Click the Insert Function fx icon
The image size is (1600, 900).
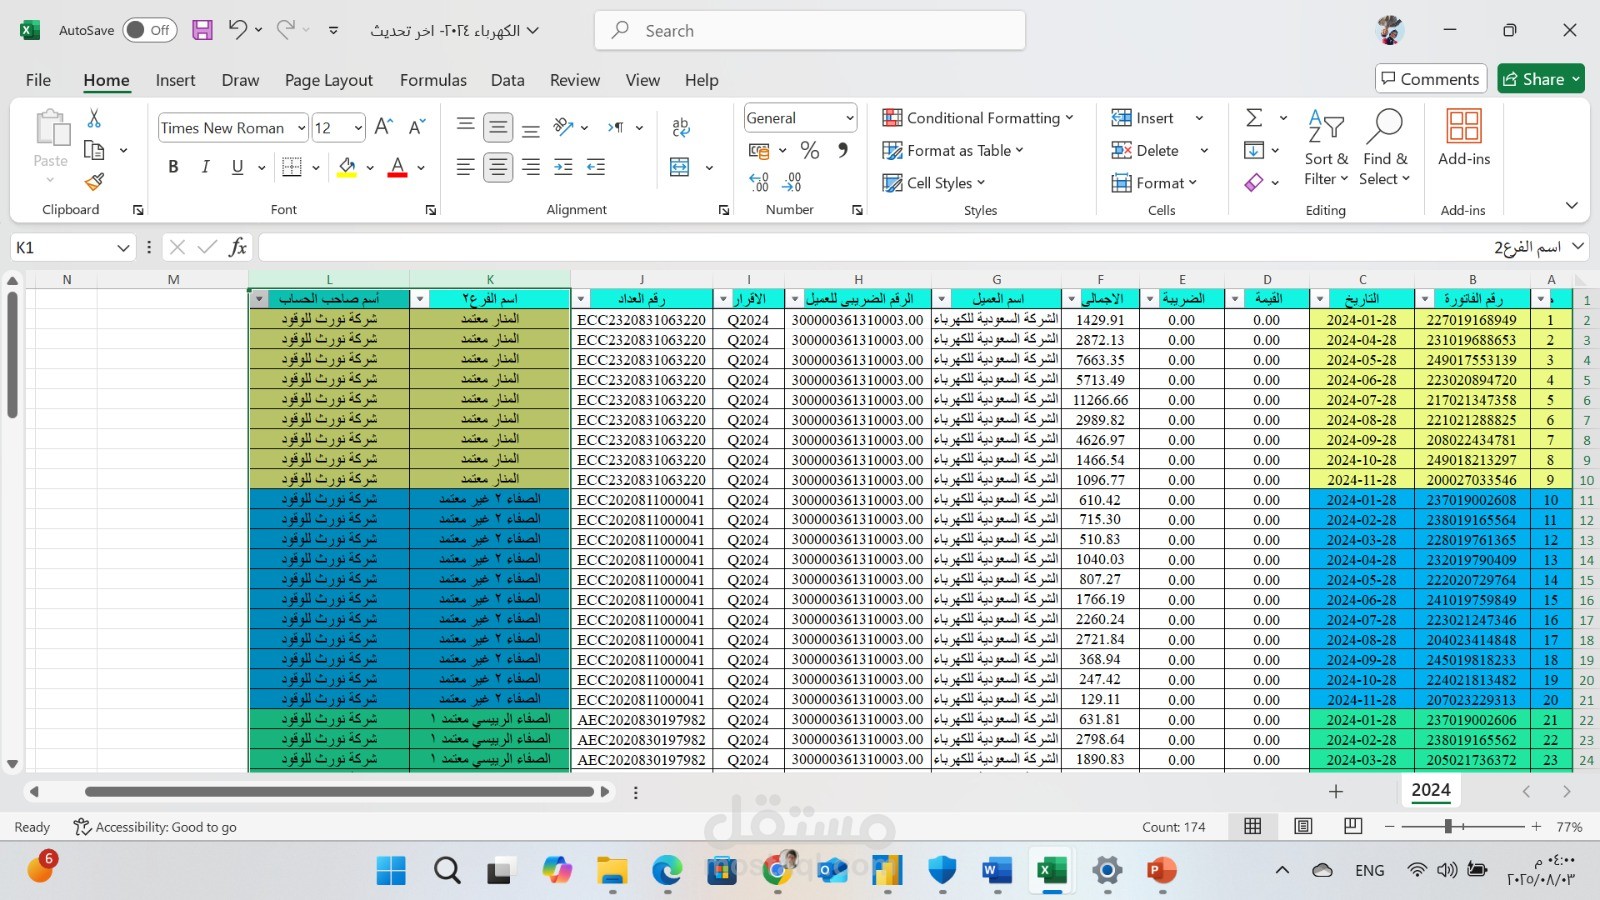point(237,247)
